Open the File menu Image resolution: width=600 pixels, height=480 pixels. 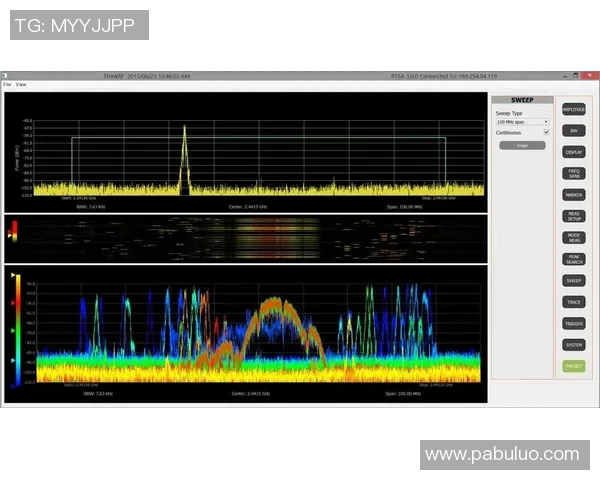coord(7,85)
